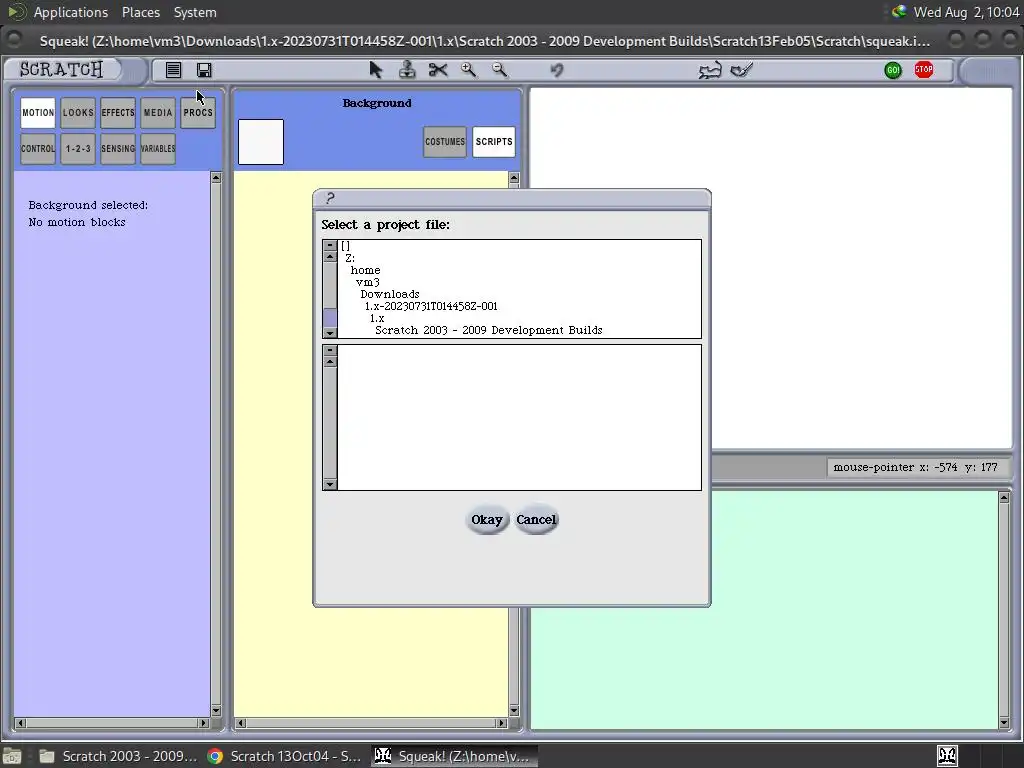Select the stamp duplicate tool
Screen dimensions: 1024x768
tap(407, 69)
